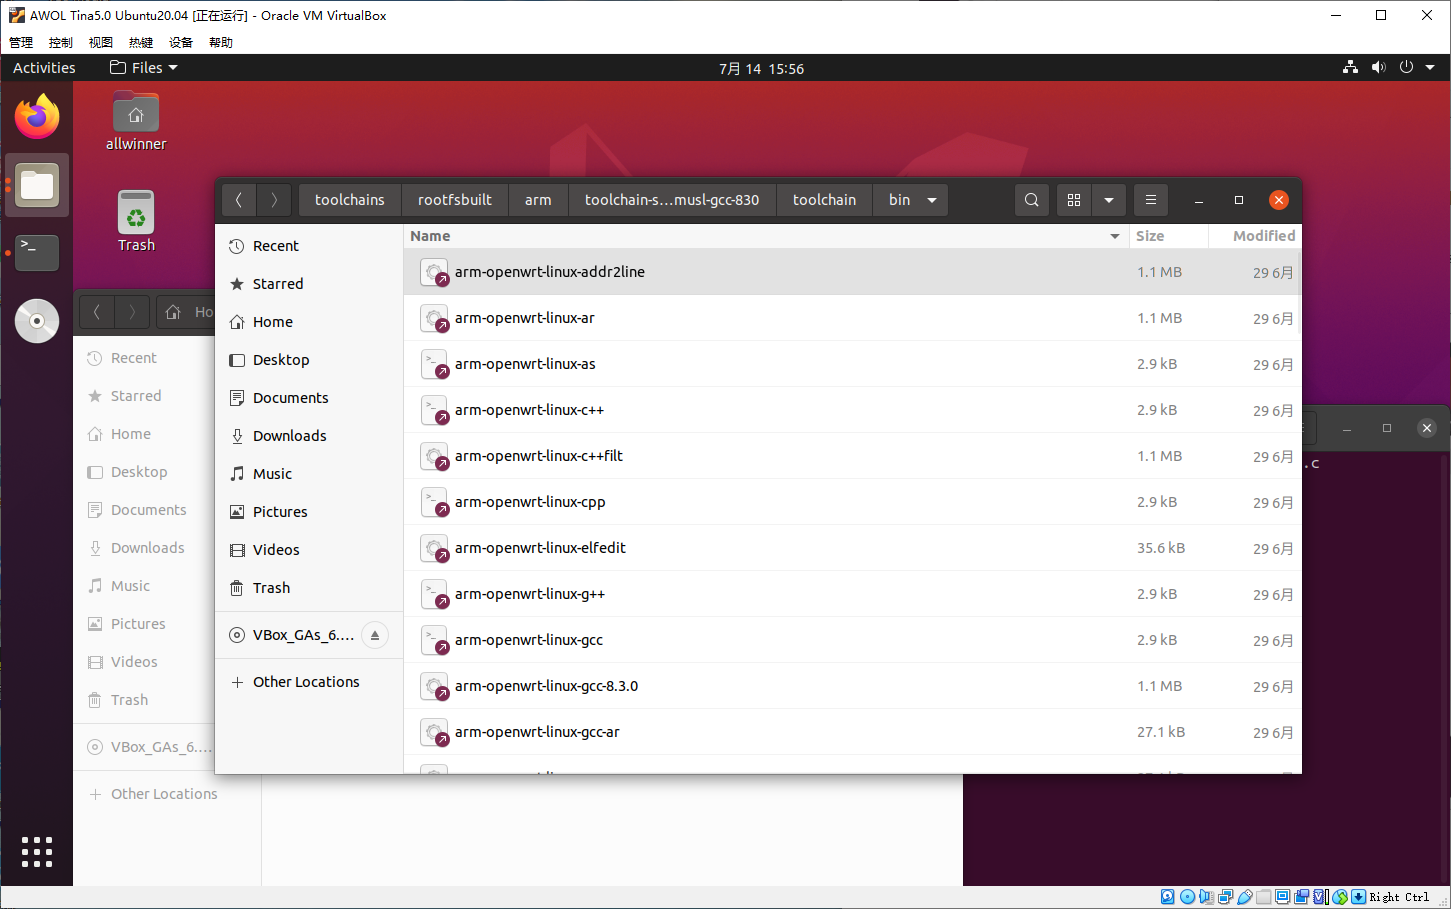Open the bin path dropdown arrow
1451x909 pixels.
click(932, 200)
